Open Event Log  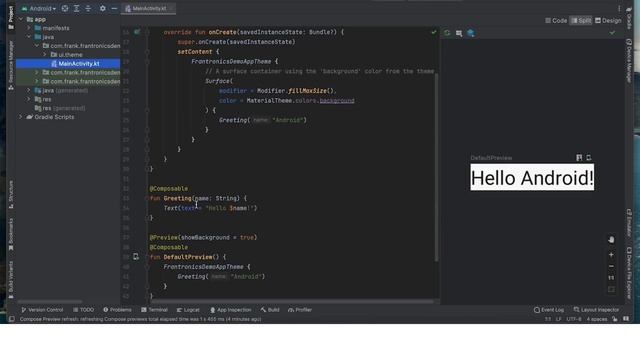(x=549, y=310)
